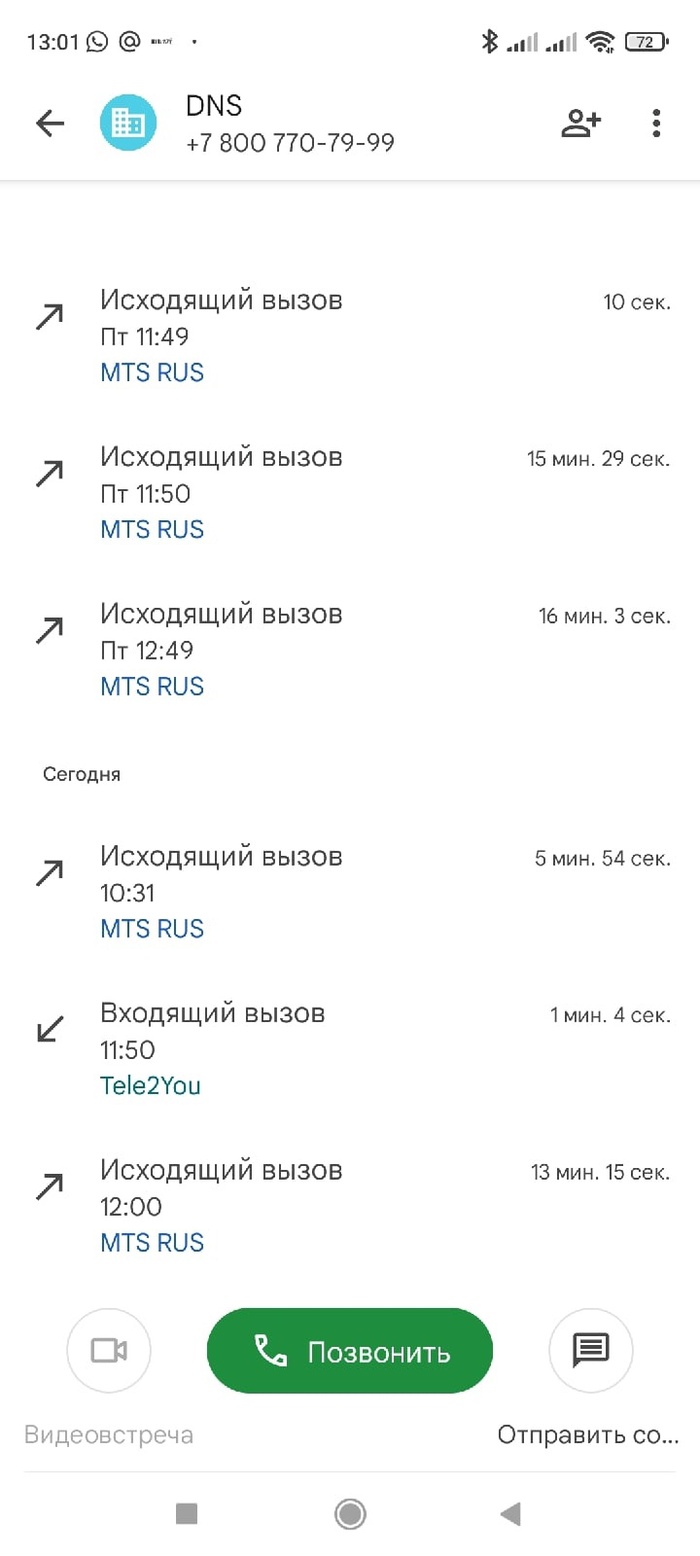Select today's 10:31 outgoing call entry
The height and width of the screenshot is (1556, 700).
pyautogui.click(x=350, y=892)
